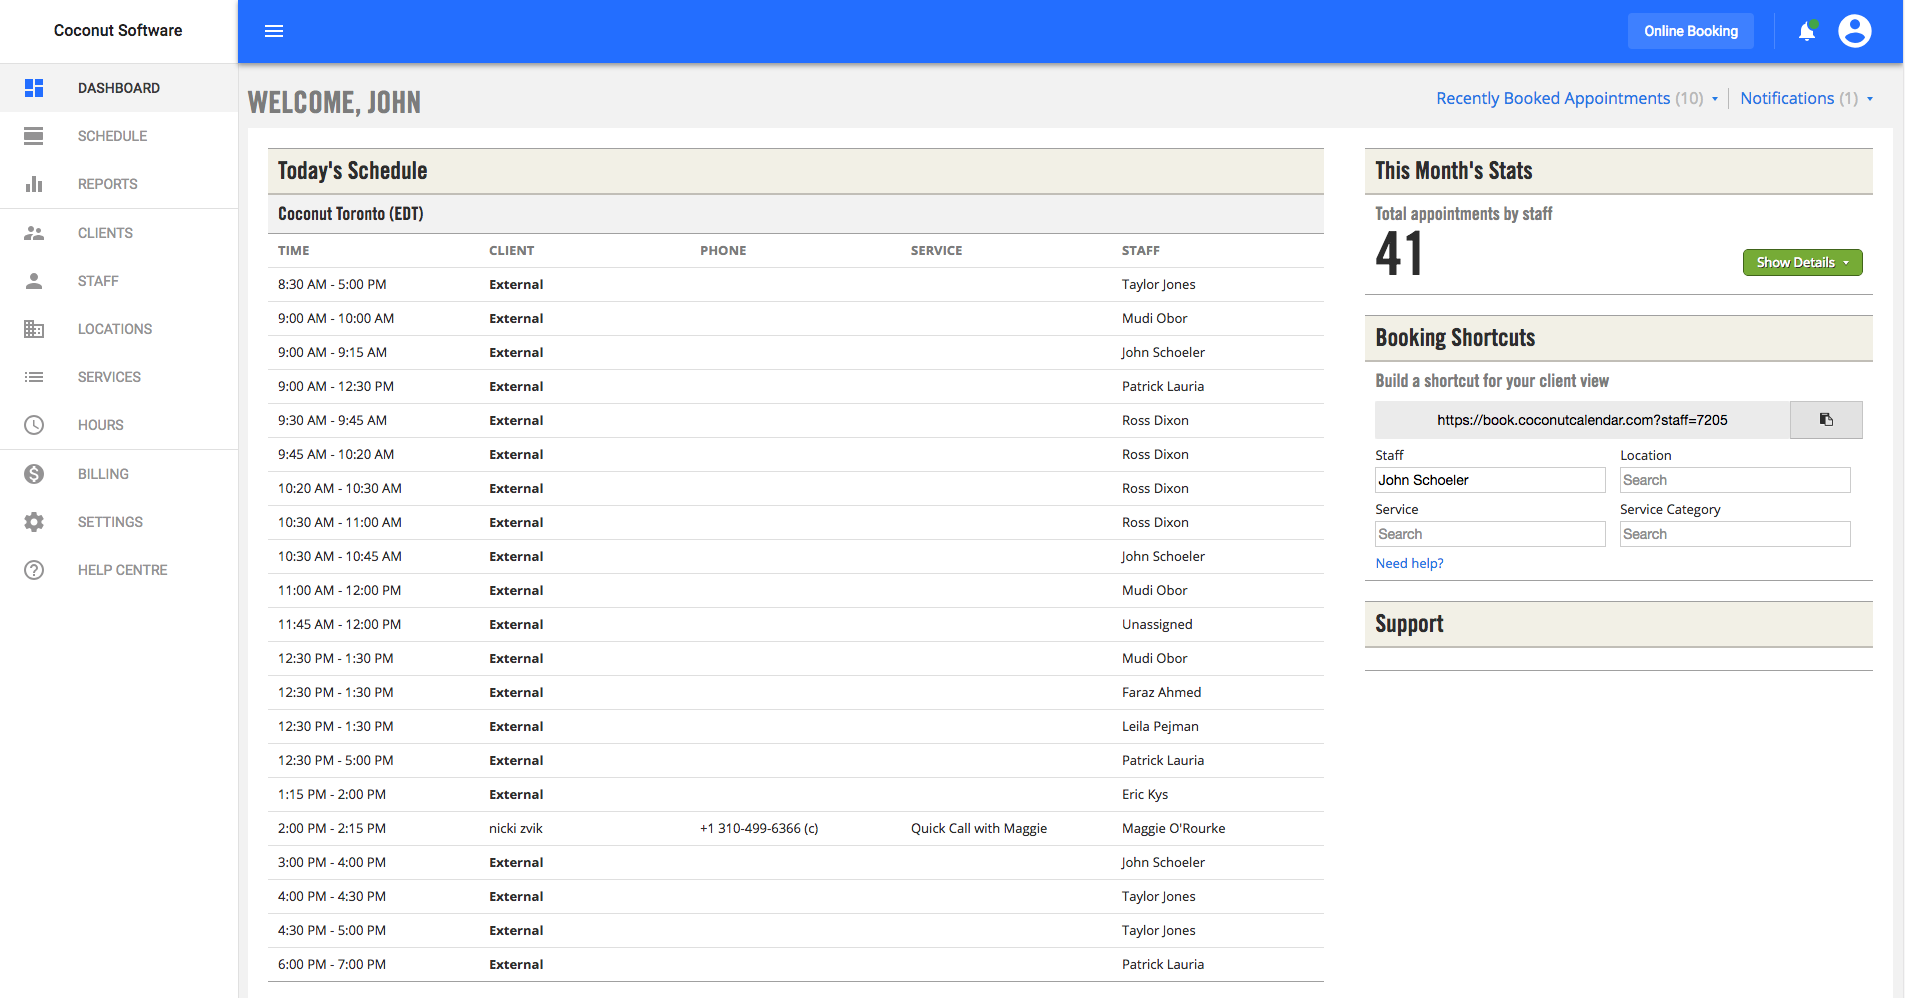Open the user account avatar icon
The height and width of the screenshot is (998, 1905).
1855,31
